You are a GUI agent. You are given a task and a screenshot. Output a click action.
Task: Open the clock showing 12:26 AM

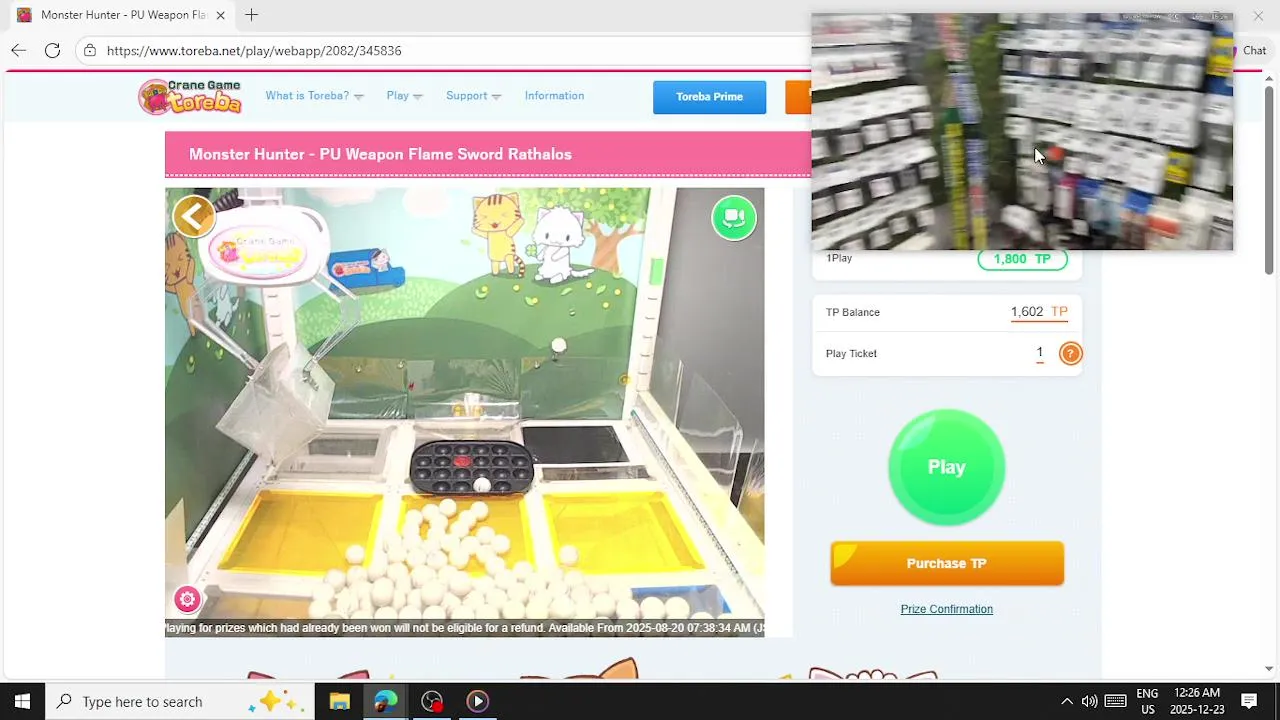pos(1197,701)
